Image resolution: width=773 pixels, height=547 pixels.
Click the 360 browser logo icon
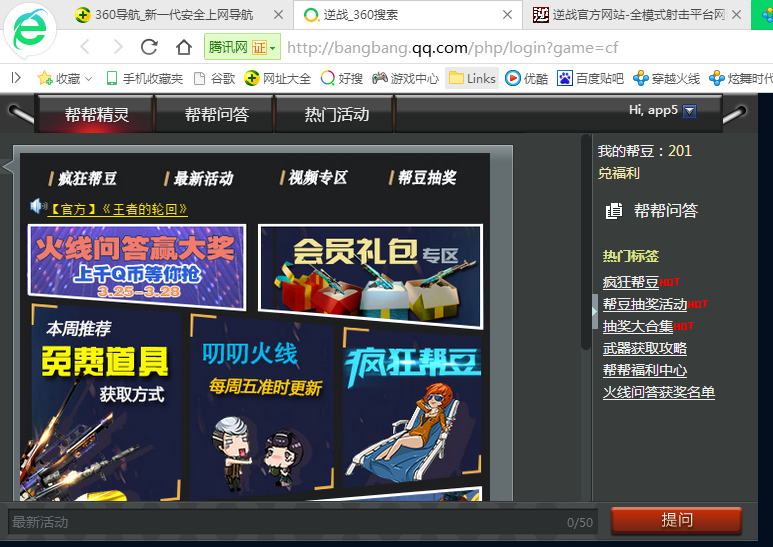tap(30, 31)
